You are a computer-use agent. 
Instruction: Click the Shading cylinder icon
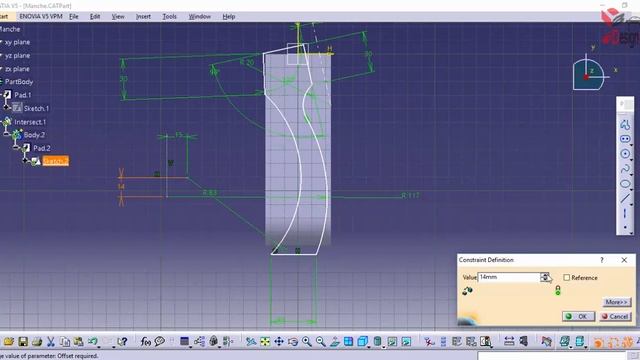point(378,341)
